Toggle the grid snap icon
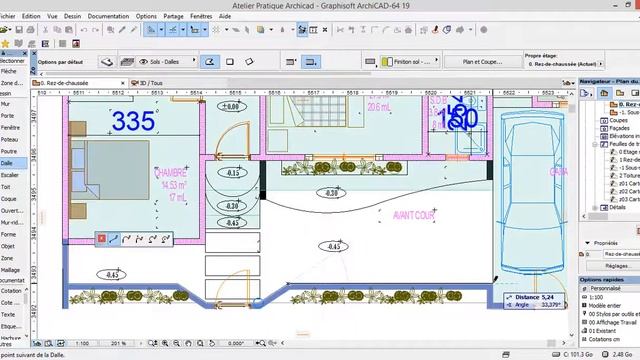 click(216, 30)
